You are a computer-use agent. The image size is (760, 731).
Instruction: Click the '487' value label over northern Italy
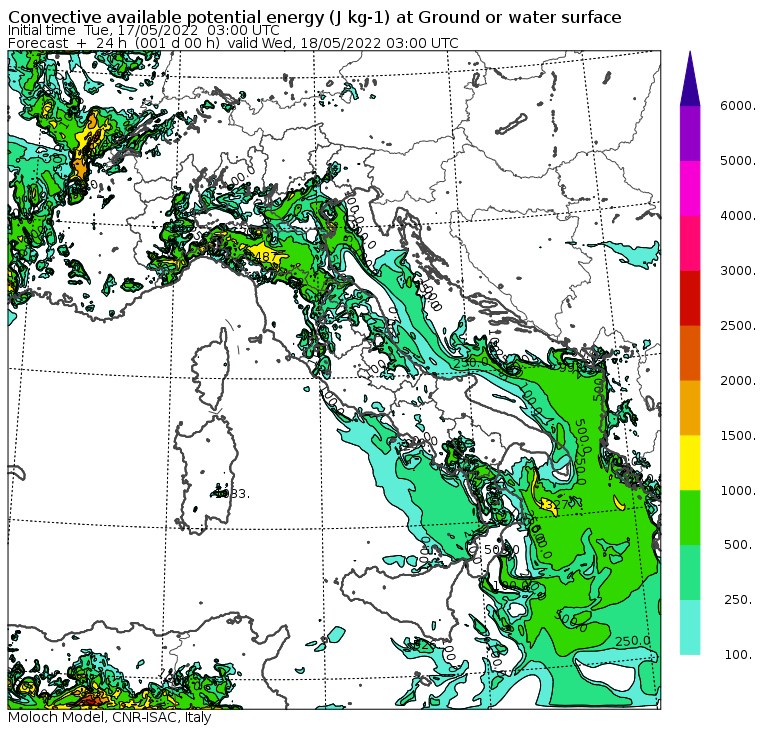pyautogui.click(x=265, y=256)
